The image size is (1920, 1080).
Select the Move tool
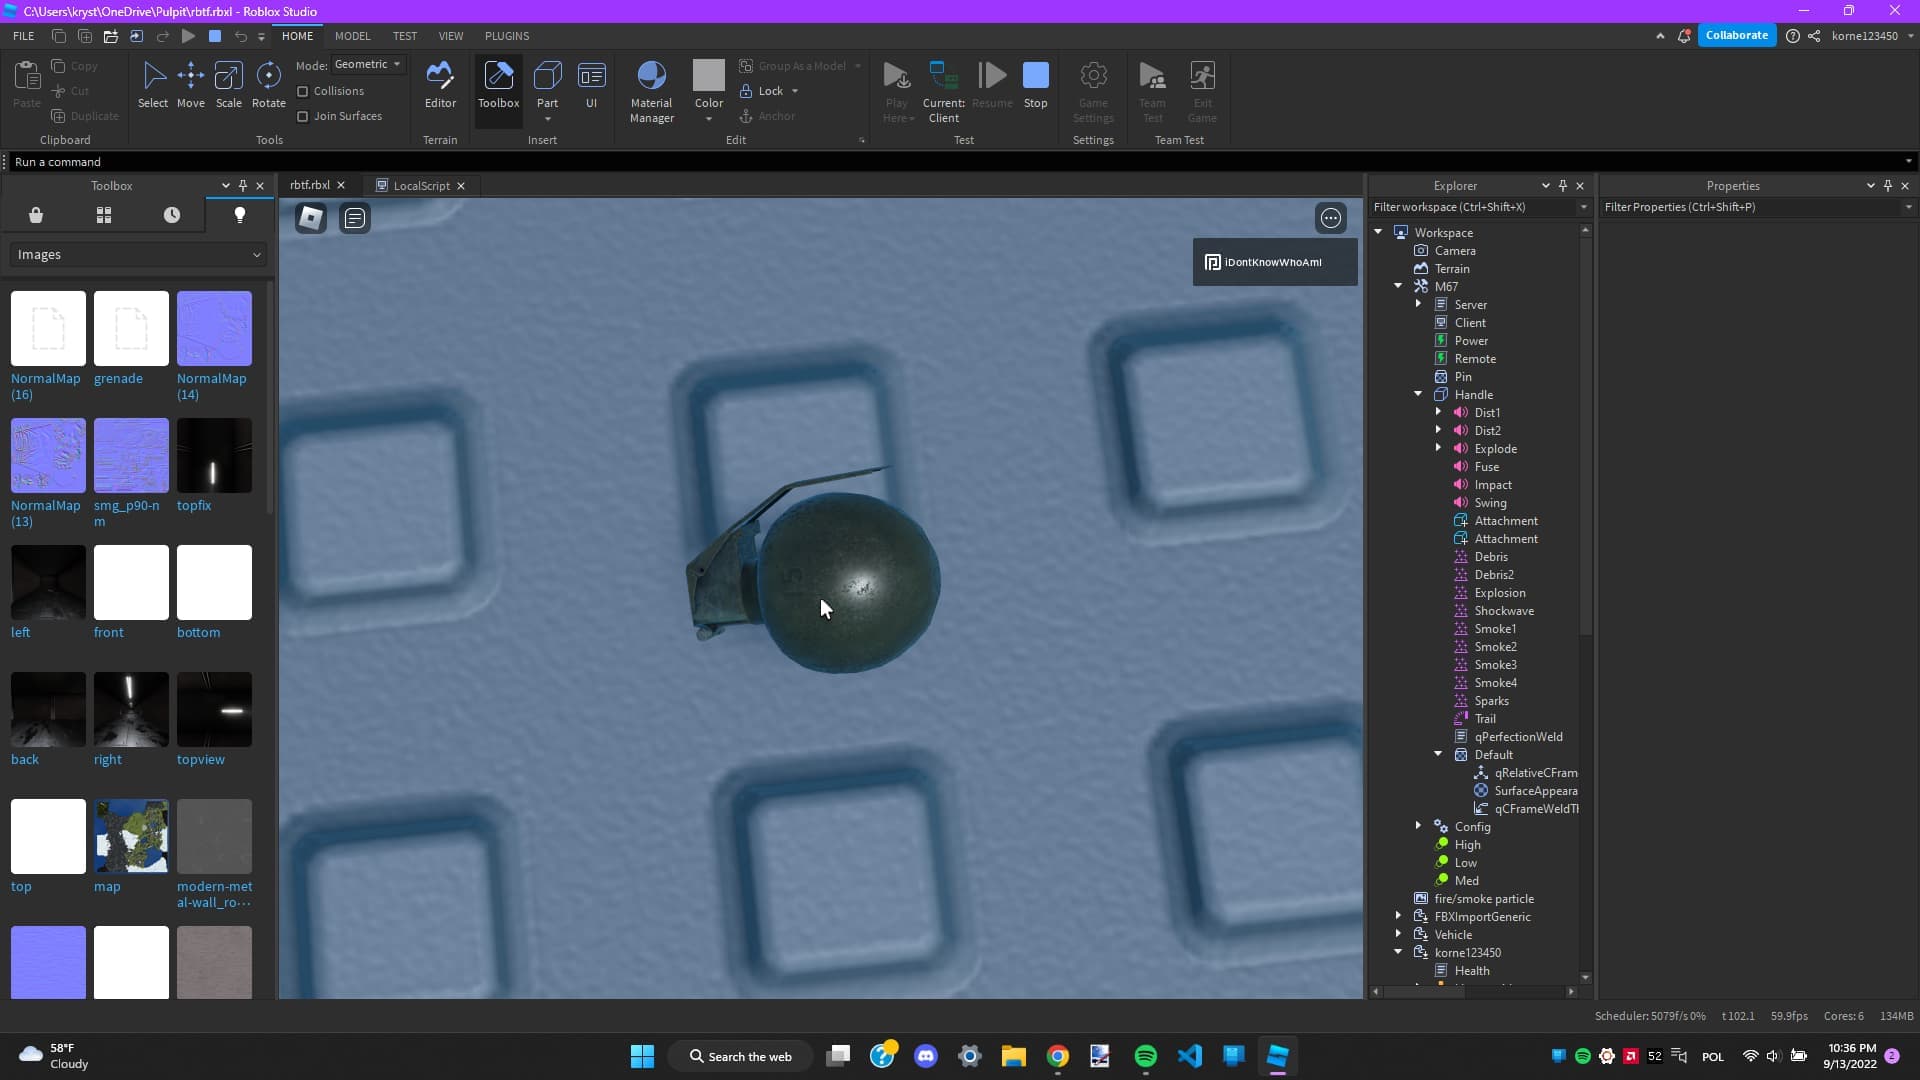click(190, 85)
